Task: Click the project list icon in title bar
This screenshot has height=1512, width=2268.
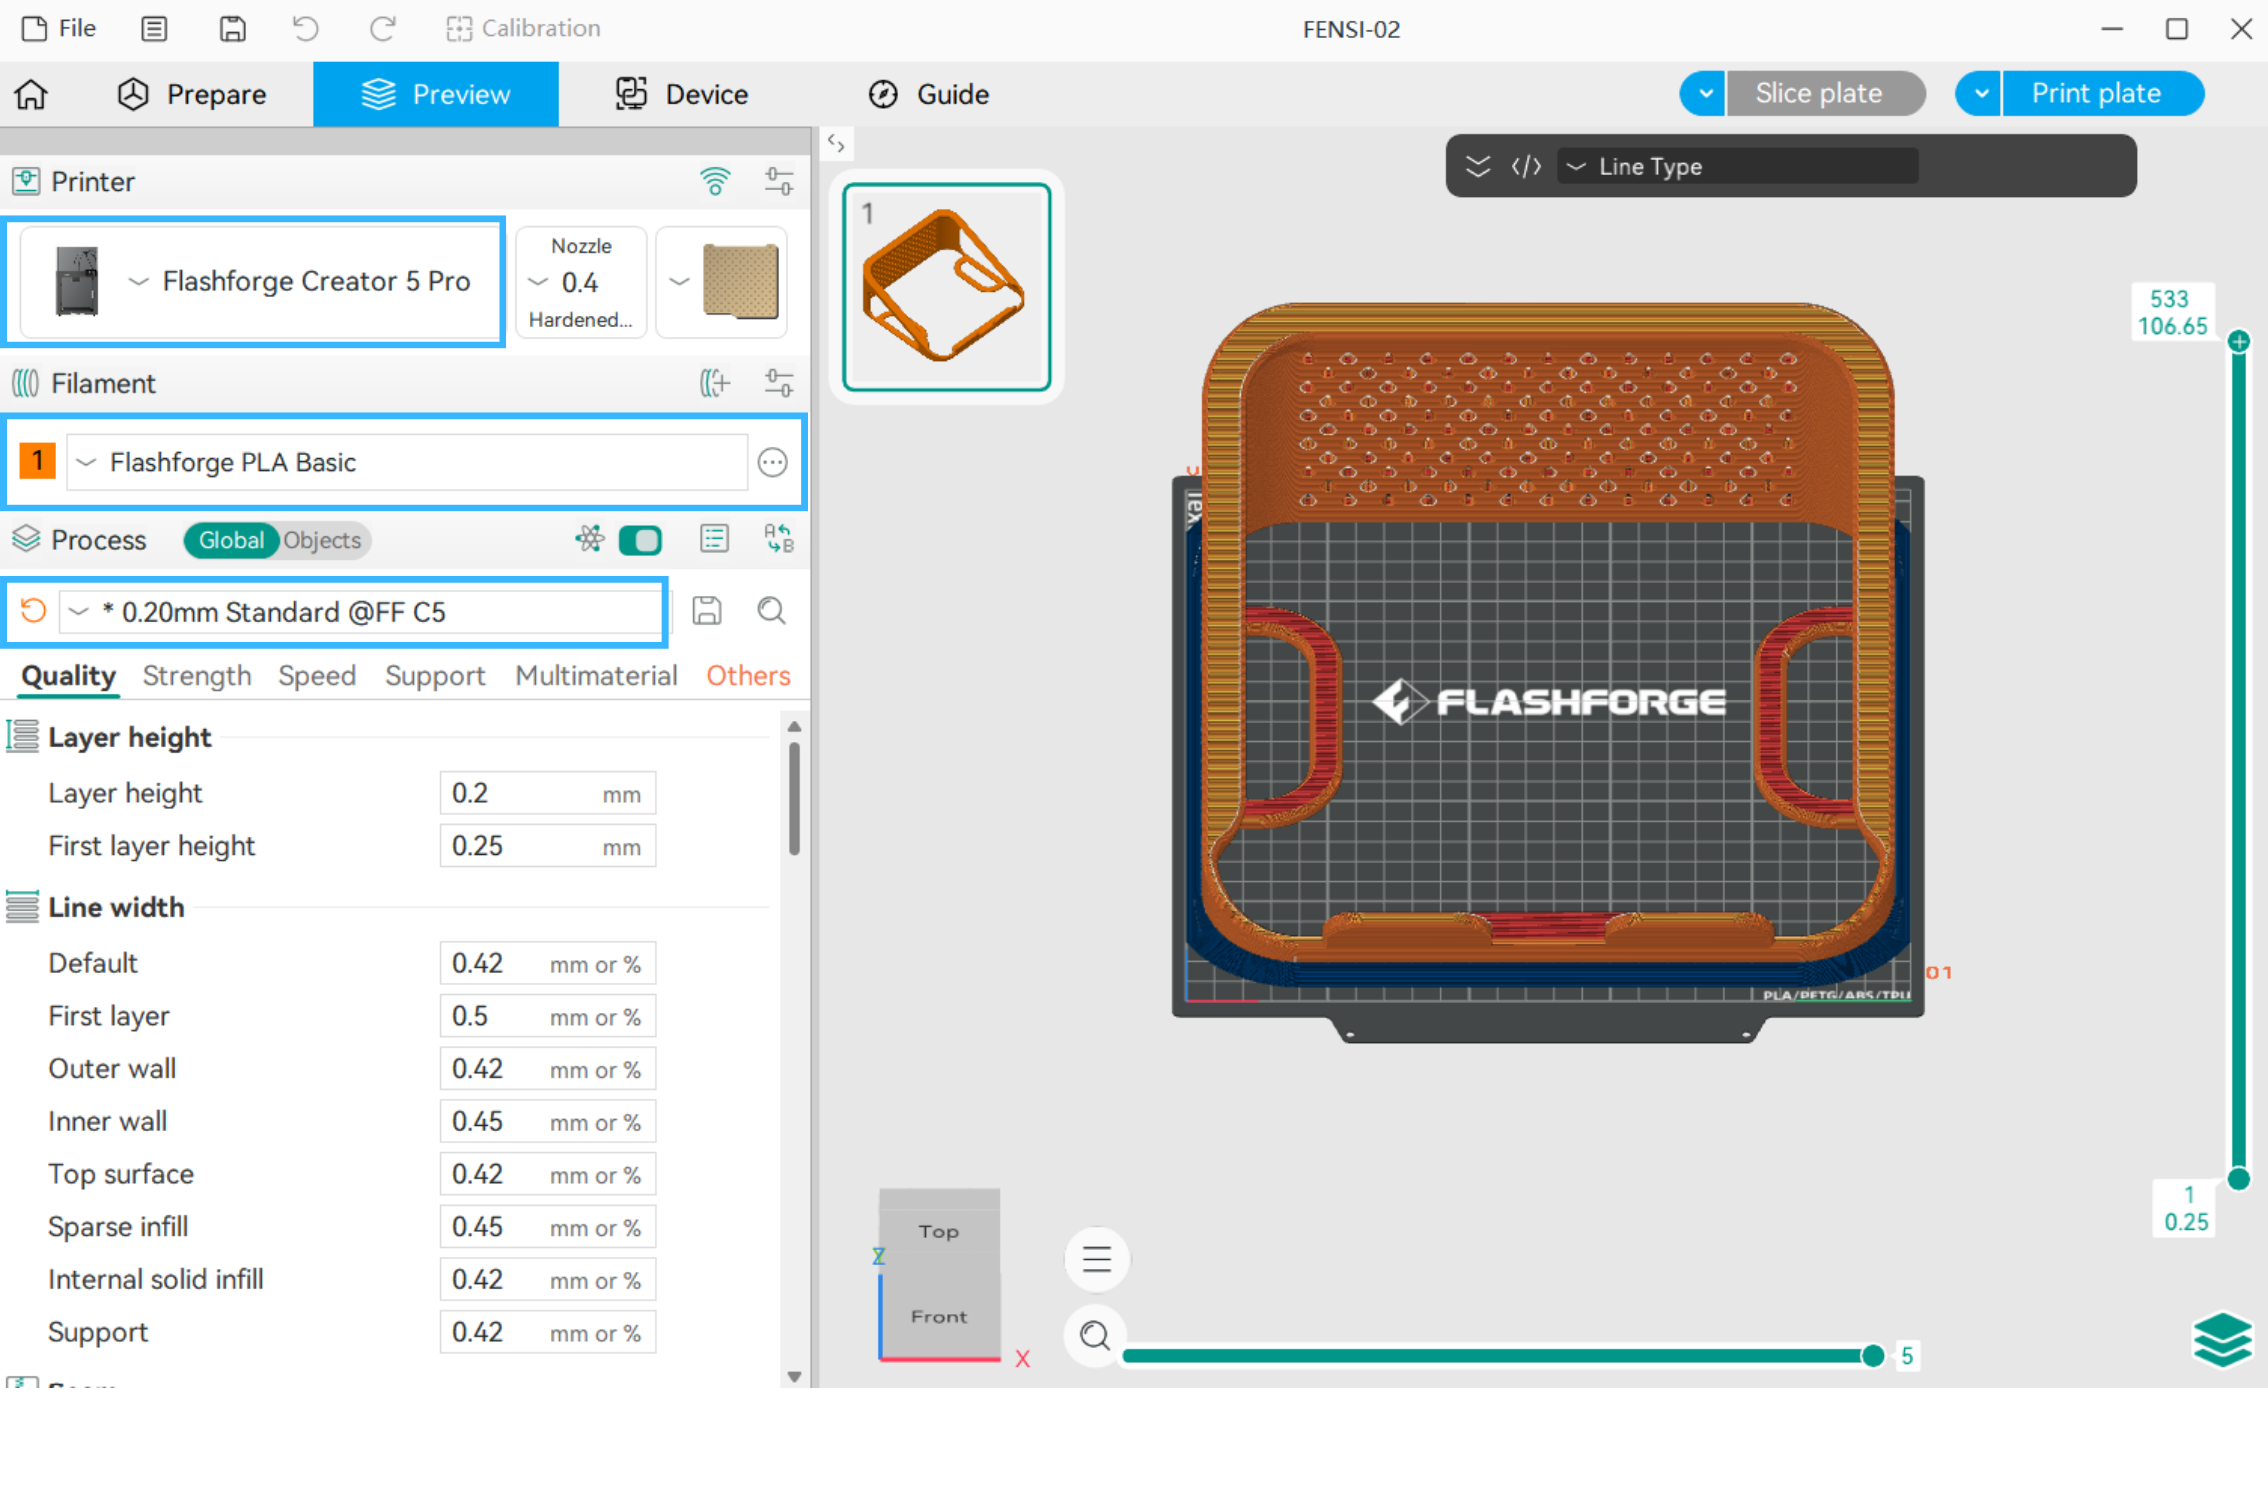Action: tap(154, 28)
